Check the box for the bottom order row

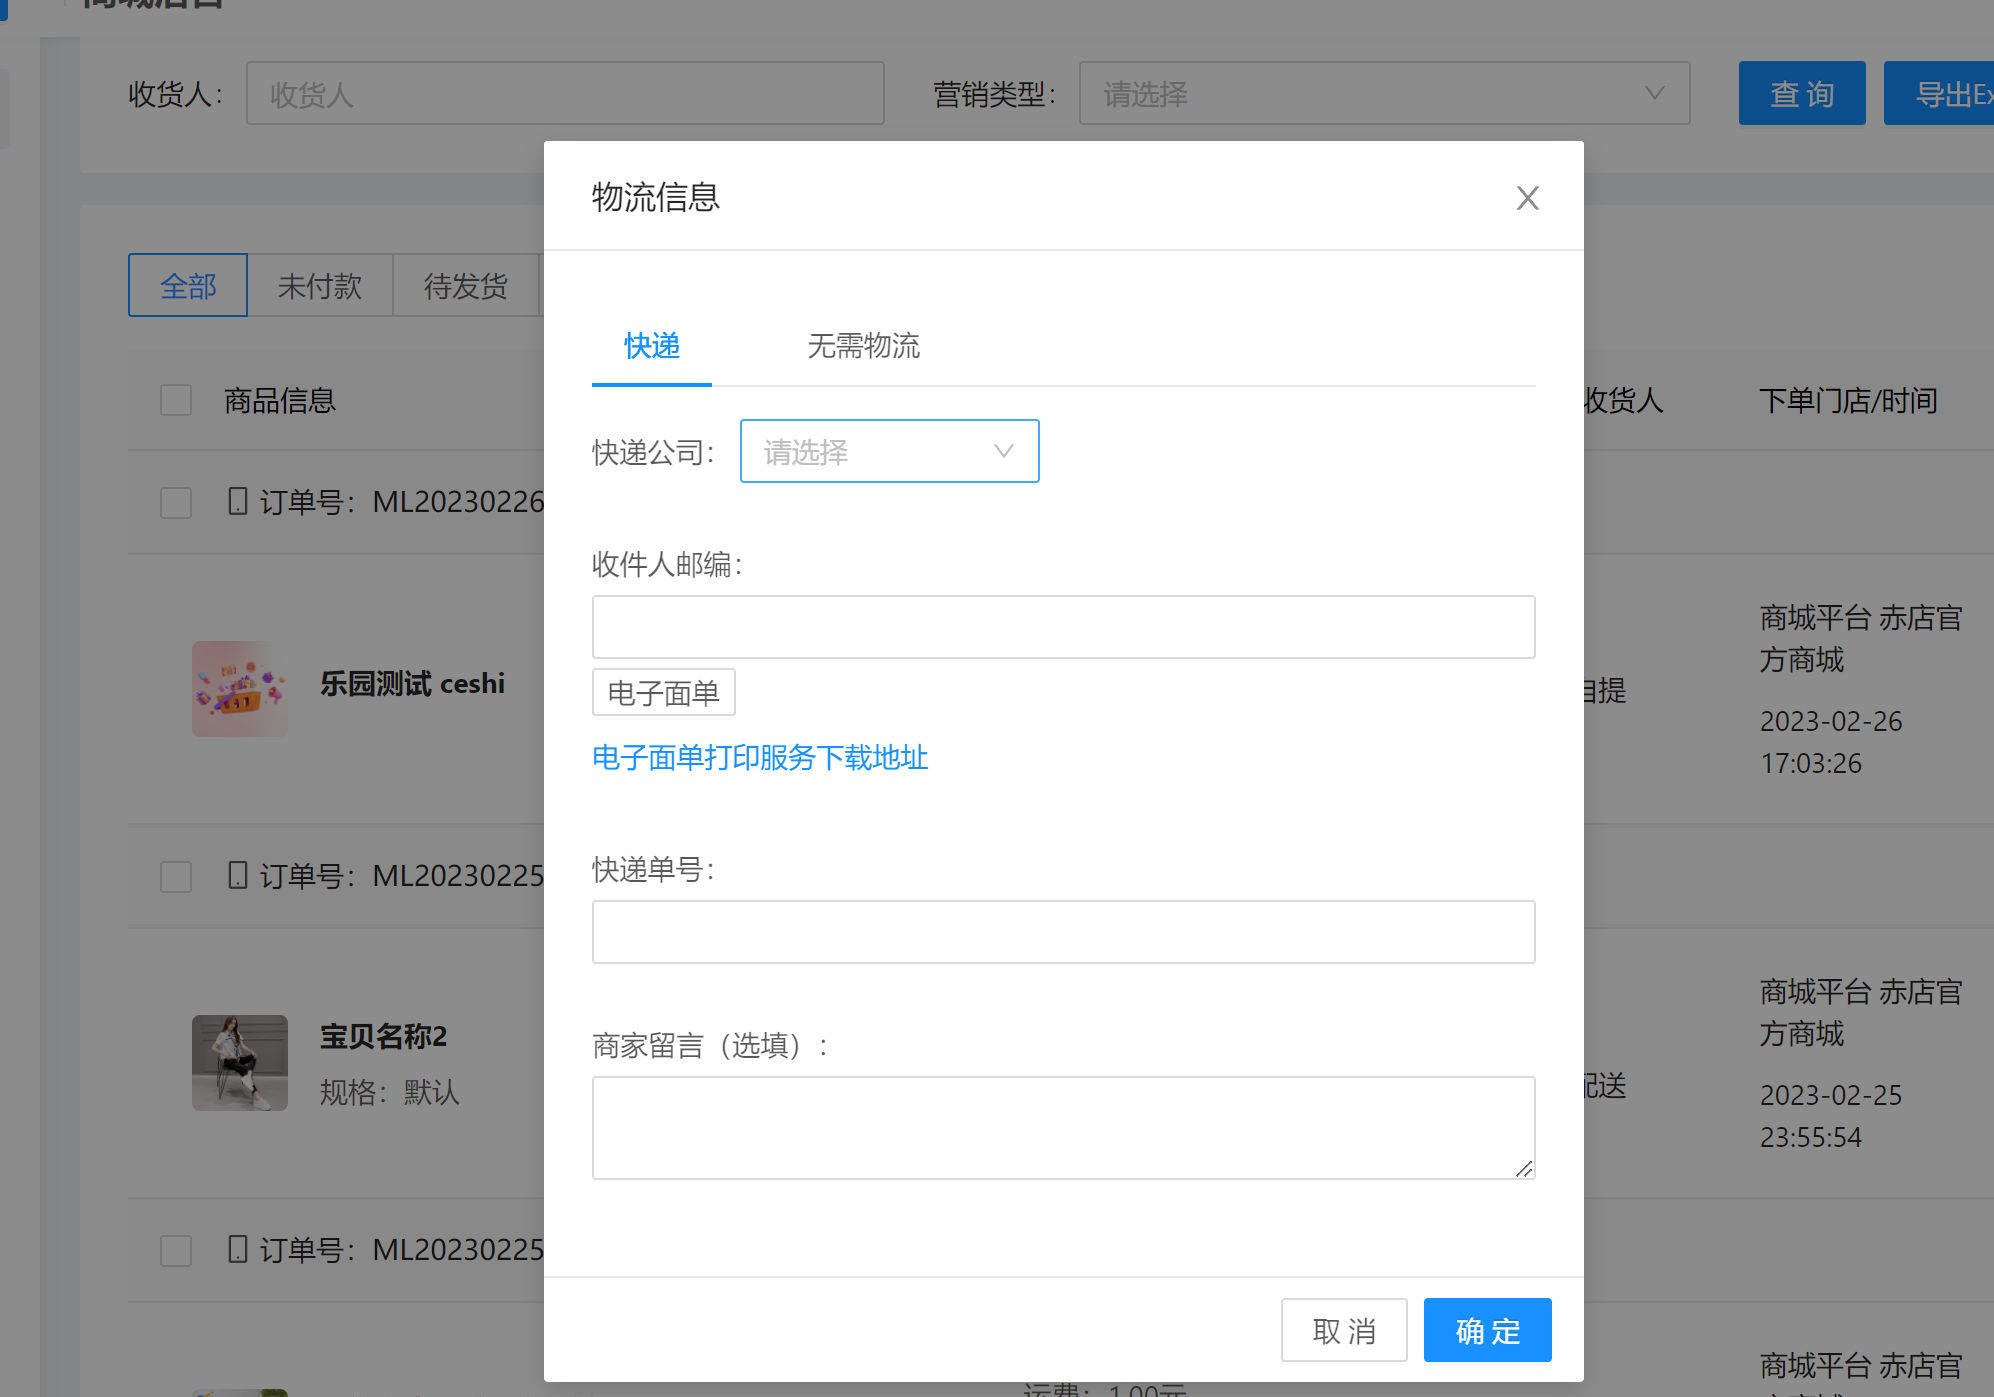[x=176, y=1250]
